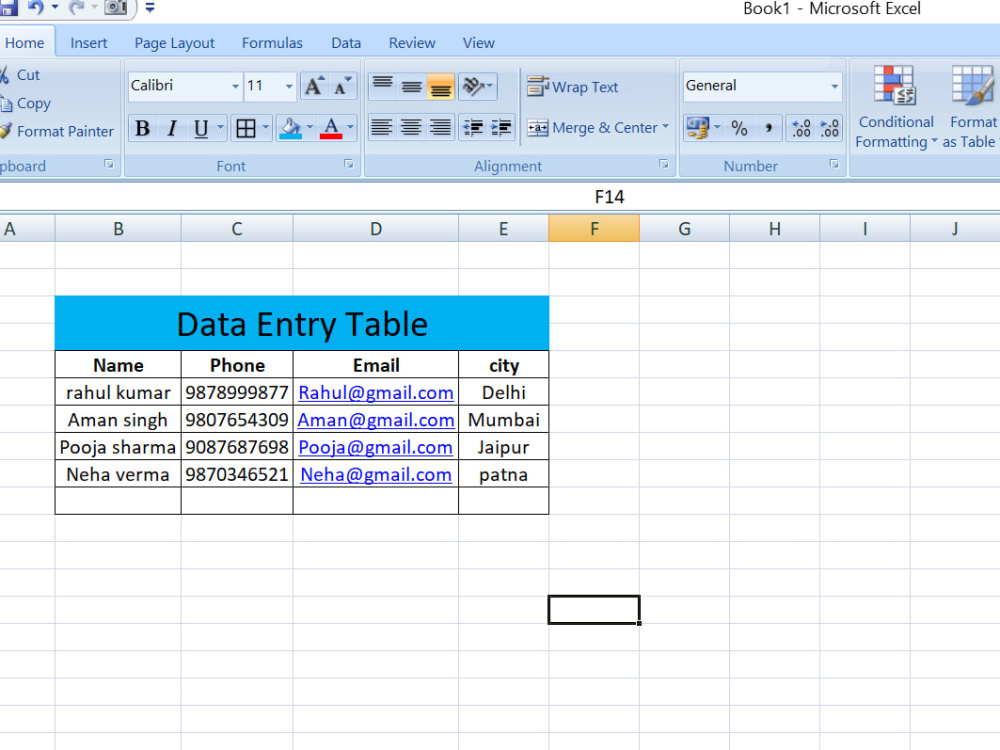Open the Review tab
This screenshot has height=750, width=1000.
412,43
